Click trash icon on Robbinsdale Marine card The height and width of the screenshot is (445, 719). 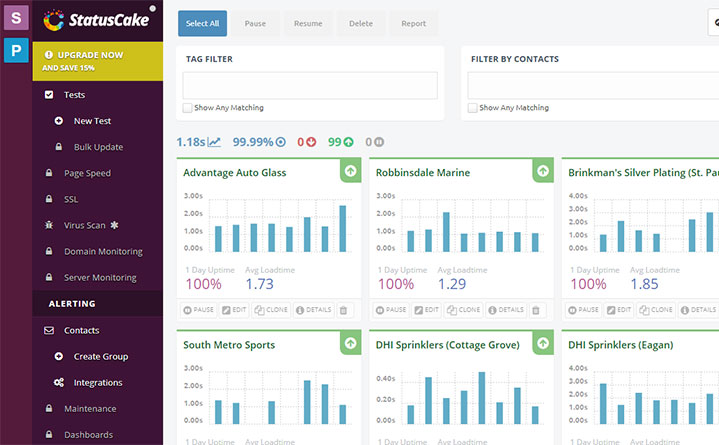tap(536, 310)
